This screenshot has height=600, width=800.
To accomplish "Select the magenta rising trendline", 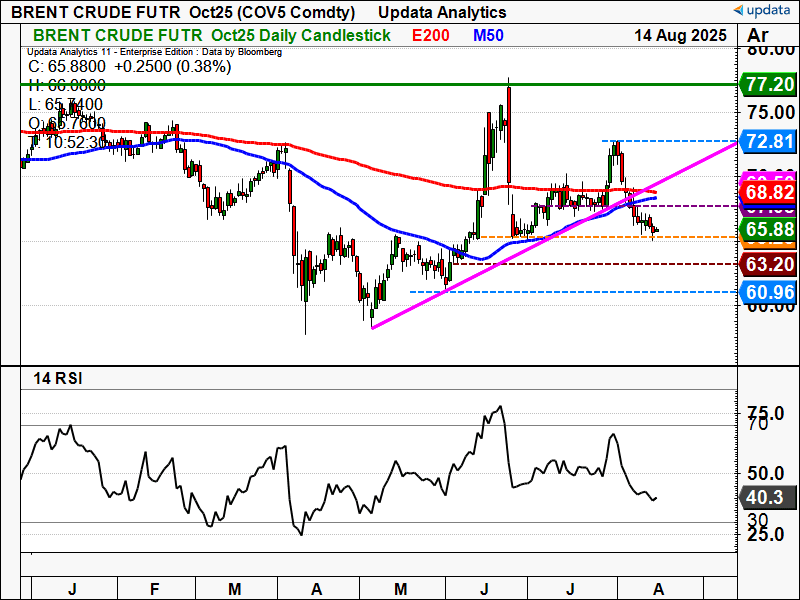I will click(554, 235).
